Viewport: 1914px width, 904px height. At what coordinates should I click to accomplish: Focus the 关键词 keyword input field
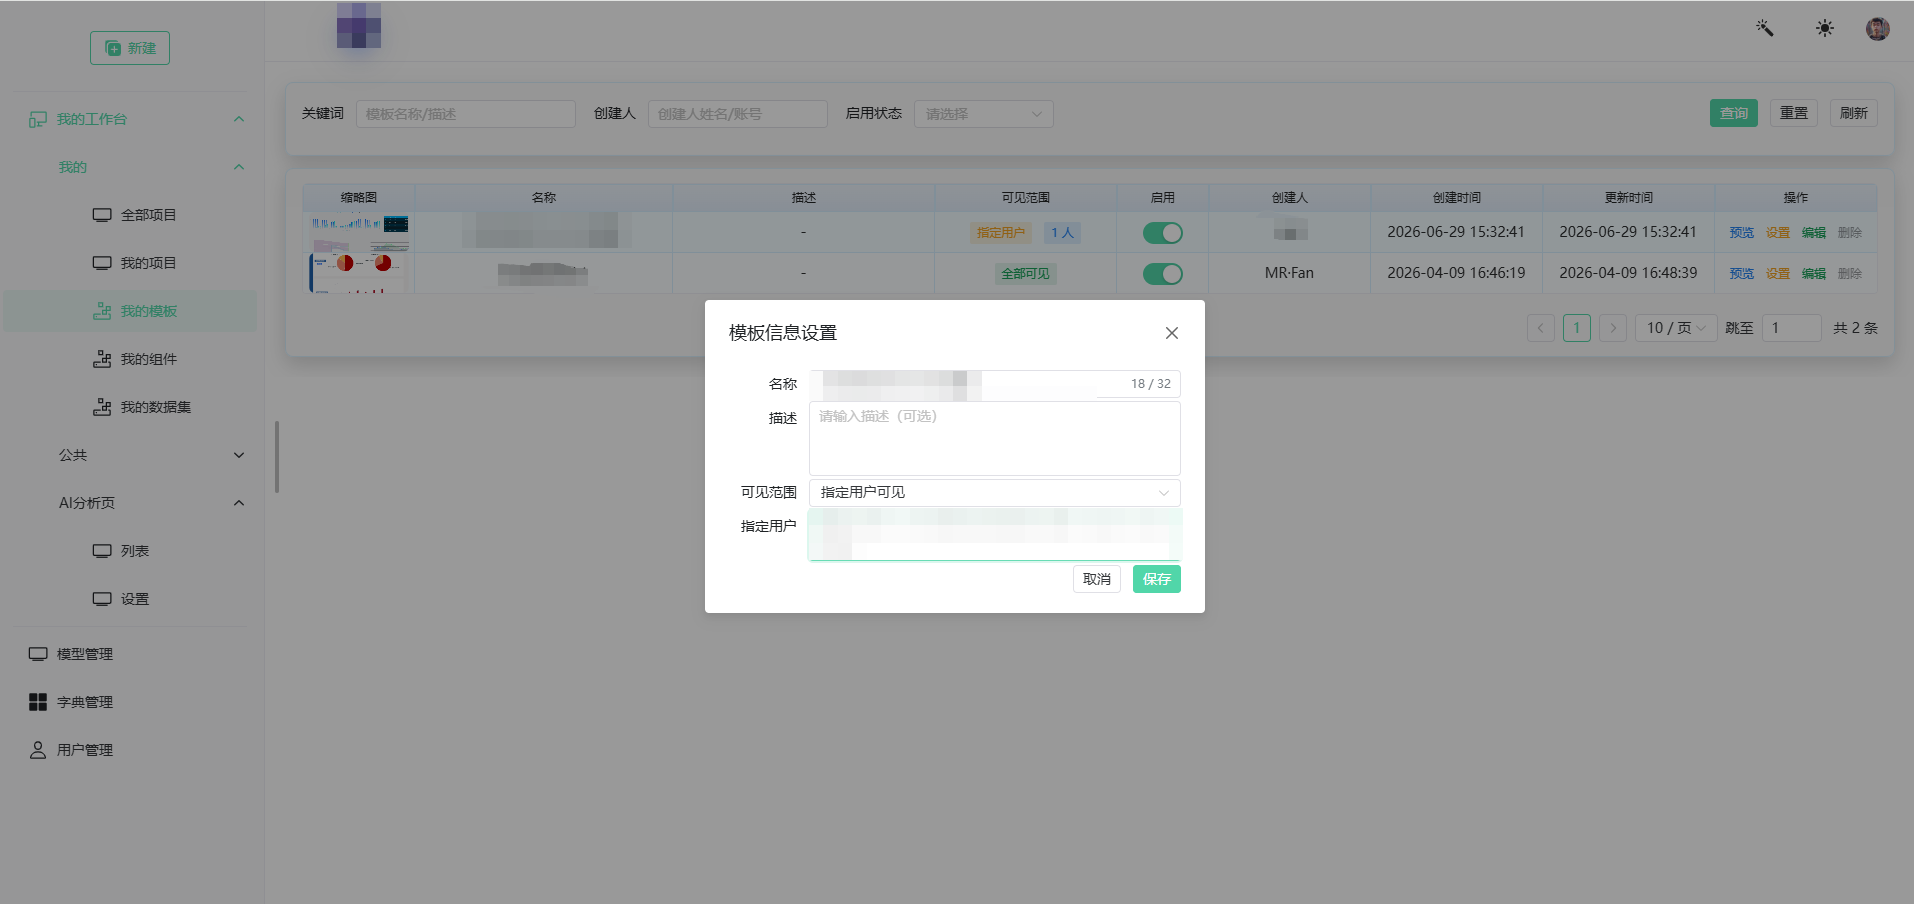tap(466, 114)
